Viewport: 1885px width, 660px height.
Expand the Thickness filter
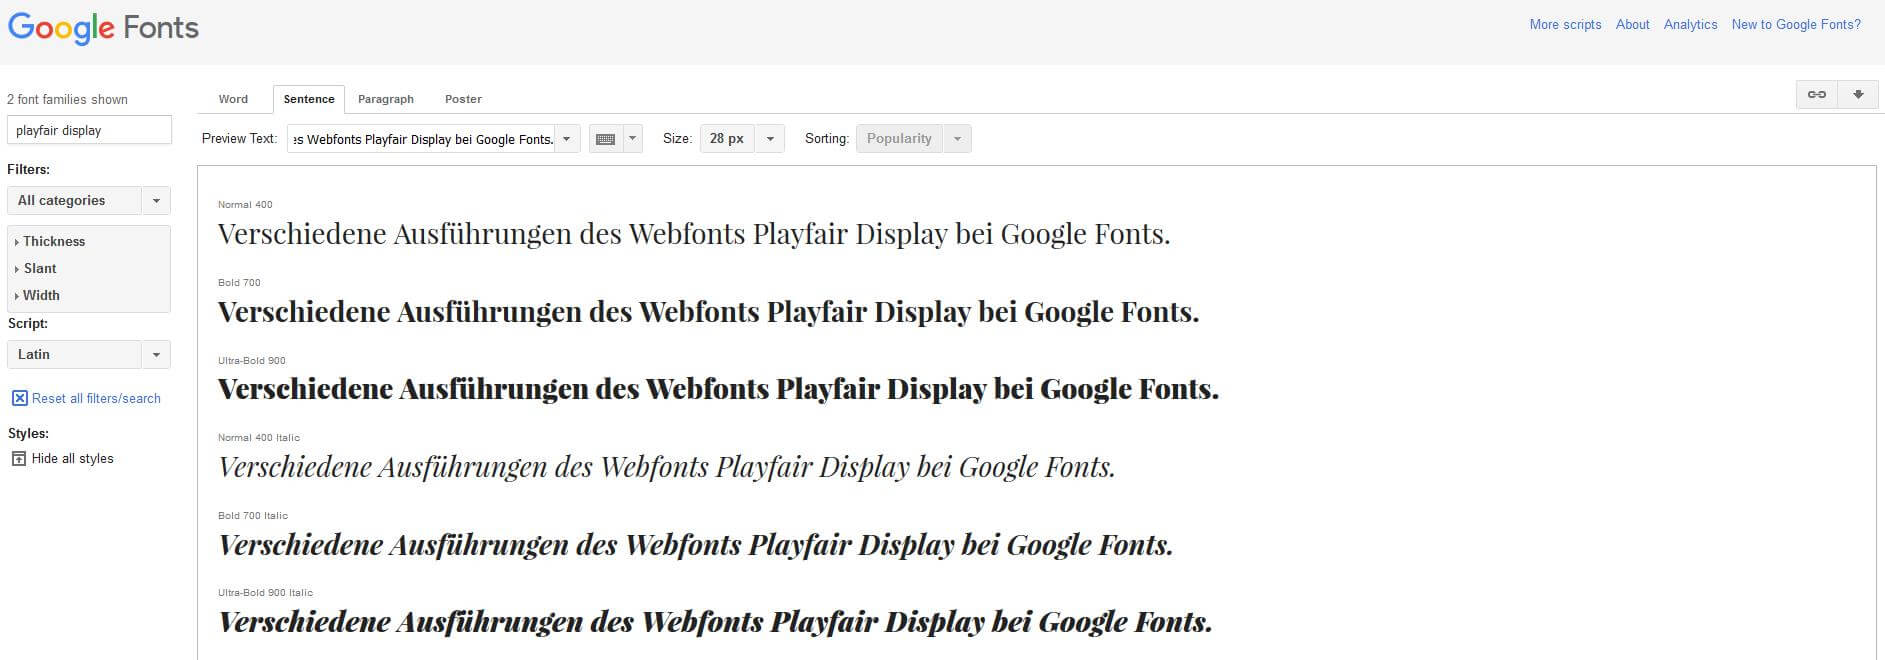(50, 241)
